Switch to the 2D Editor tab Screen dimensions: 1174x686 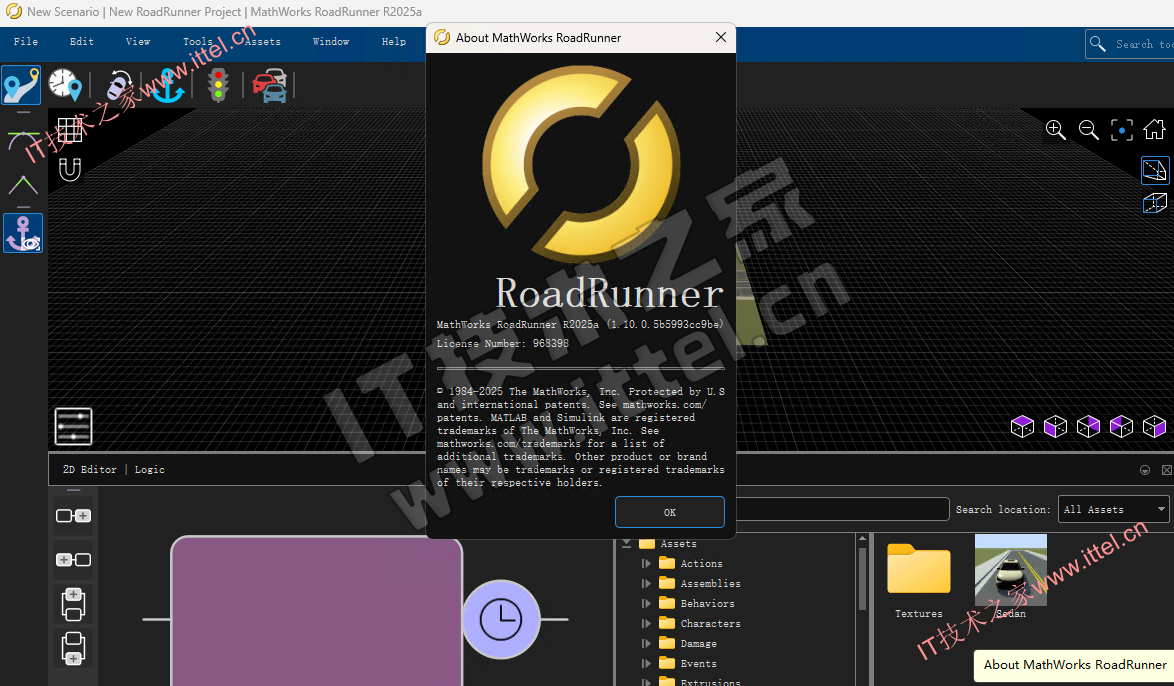[90, 470]
